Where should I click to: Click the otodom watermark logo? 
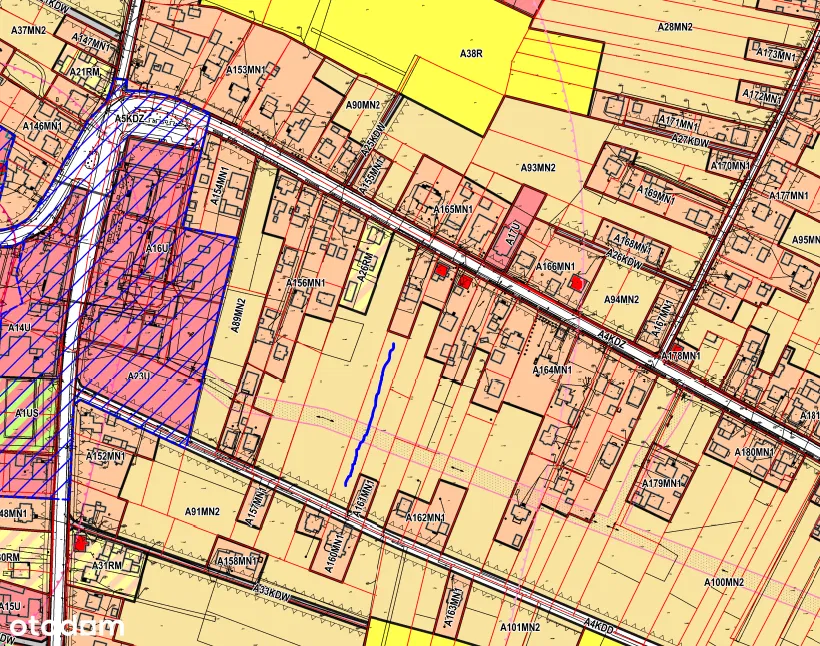pos(66,627)
